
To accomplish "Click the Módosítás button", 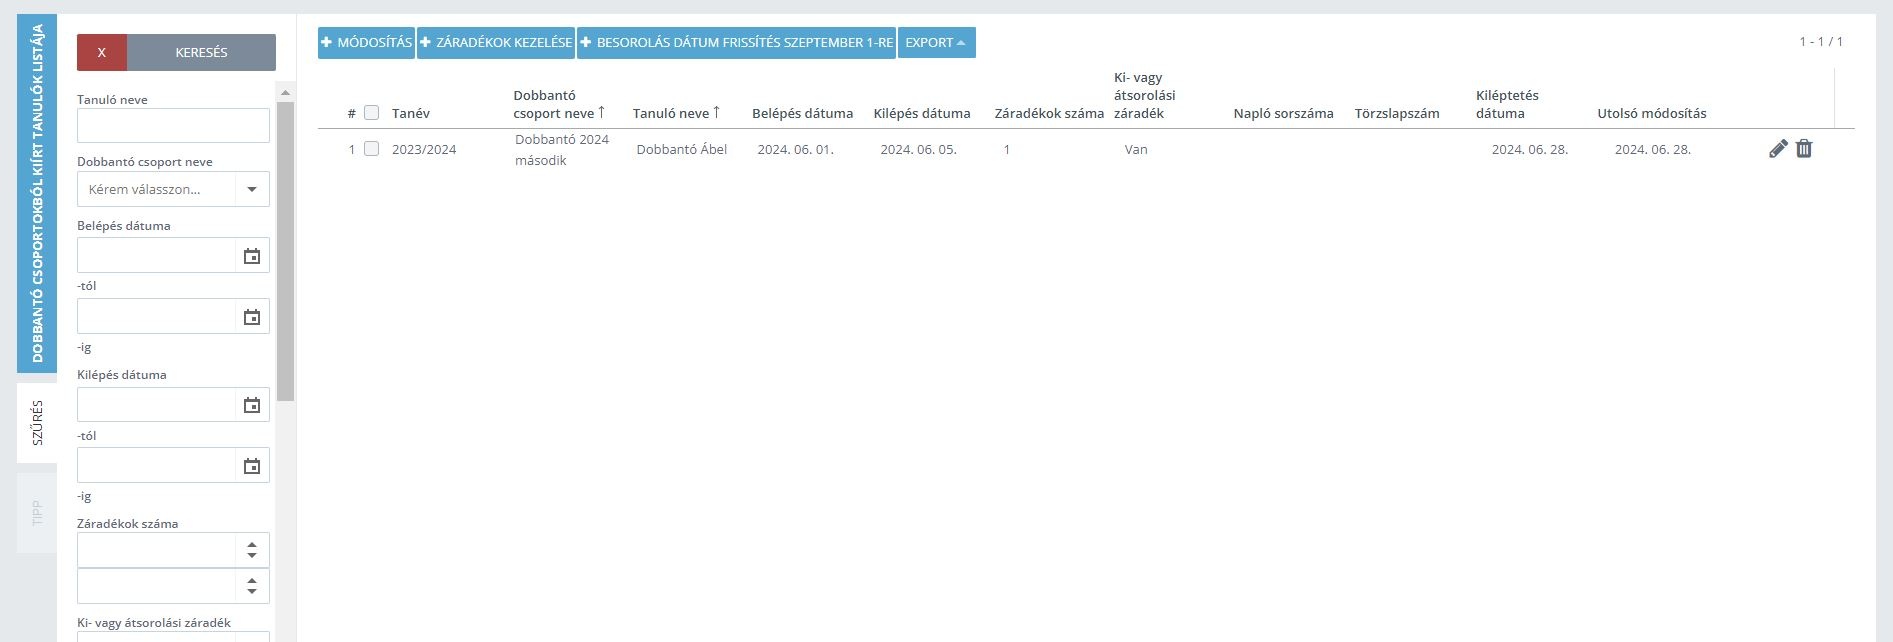I will click(x=366, y=43).
